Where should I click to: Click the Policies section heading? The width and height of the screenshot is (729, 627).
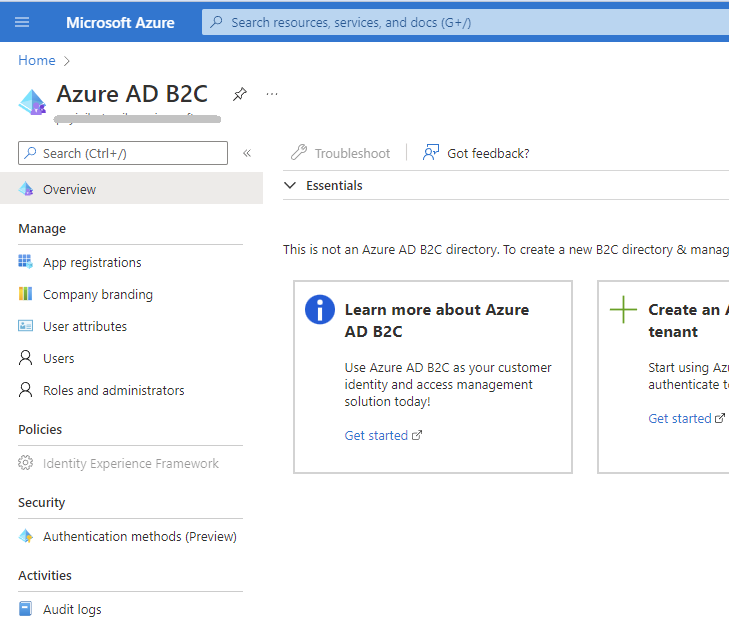(x=40, y=429)
